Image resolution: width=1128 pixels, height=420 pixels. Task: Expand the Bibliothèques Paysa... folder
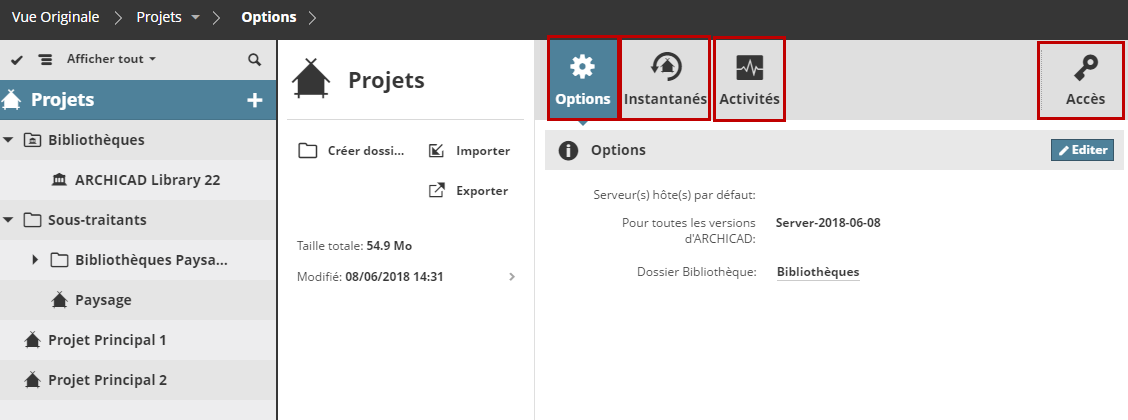click(x=35, y=260)
